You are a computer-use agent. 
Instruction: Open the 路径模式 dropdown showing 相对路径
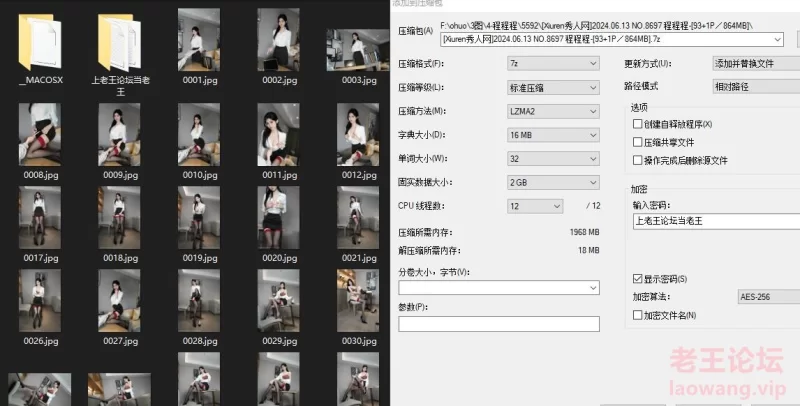(x=756, y=87)
